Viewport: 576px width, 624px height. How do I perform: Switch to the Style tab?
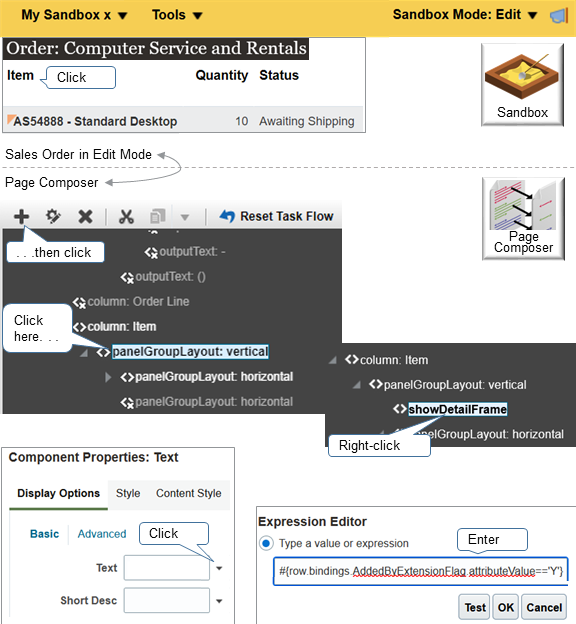click(128, 493)
